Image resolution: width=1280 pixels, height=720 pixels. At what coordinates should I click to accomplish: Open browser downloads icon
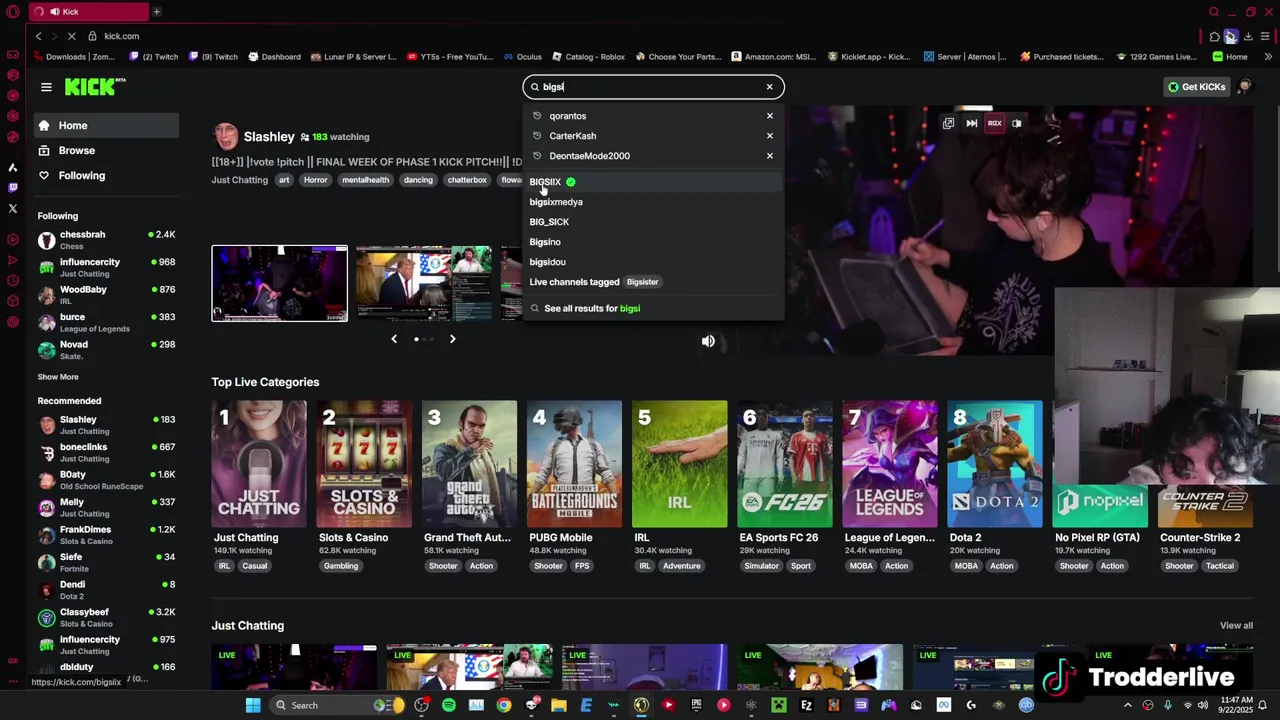coord(1248,37)
